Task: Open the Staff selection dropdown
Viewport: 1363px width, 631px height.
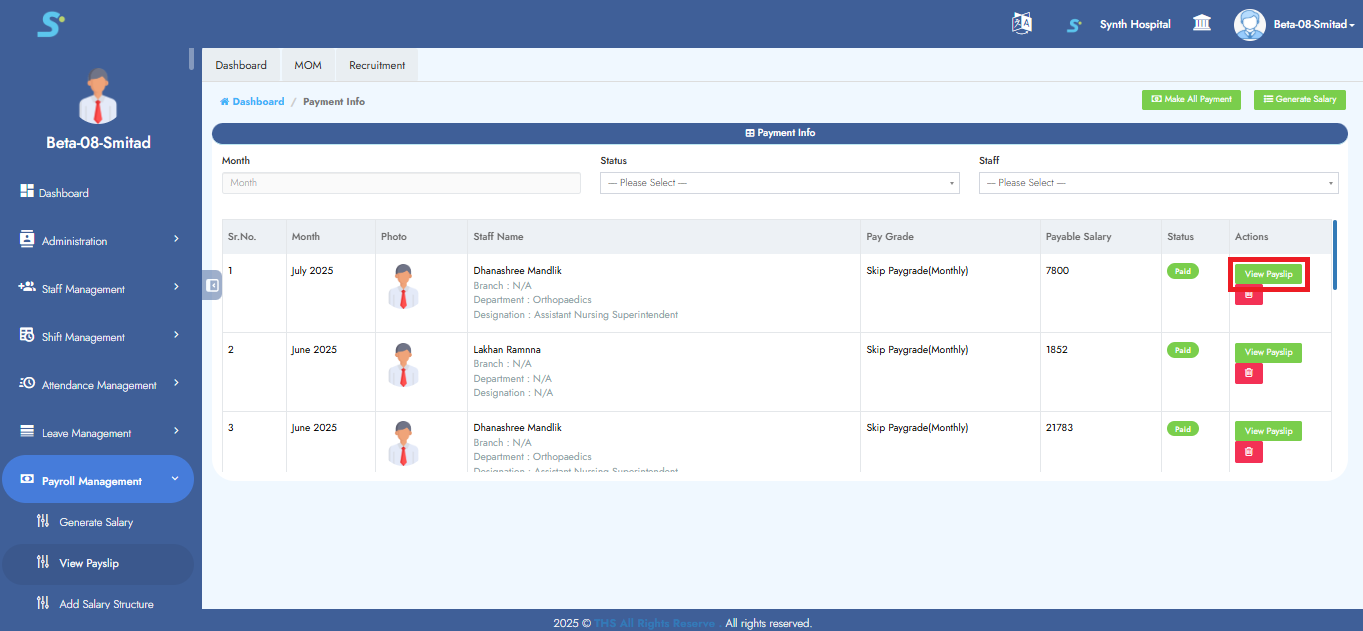Action: click(x=1157, y=183)
